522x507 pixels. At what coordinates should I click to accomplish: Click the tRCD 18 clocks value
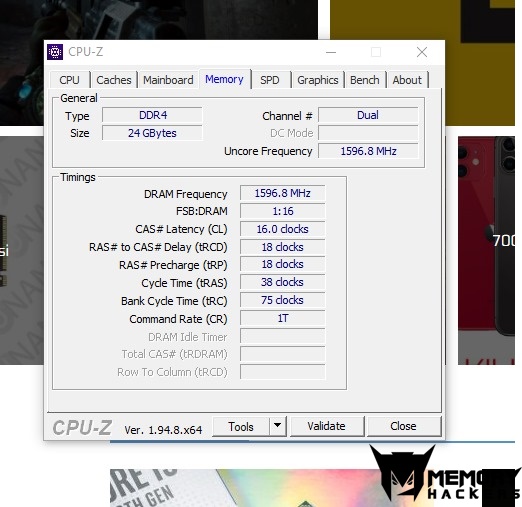click(282, 247)
